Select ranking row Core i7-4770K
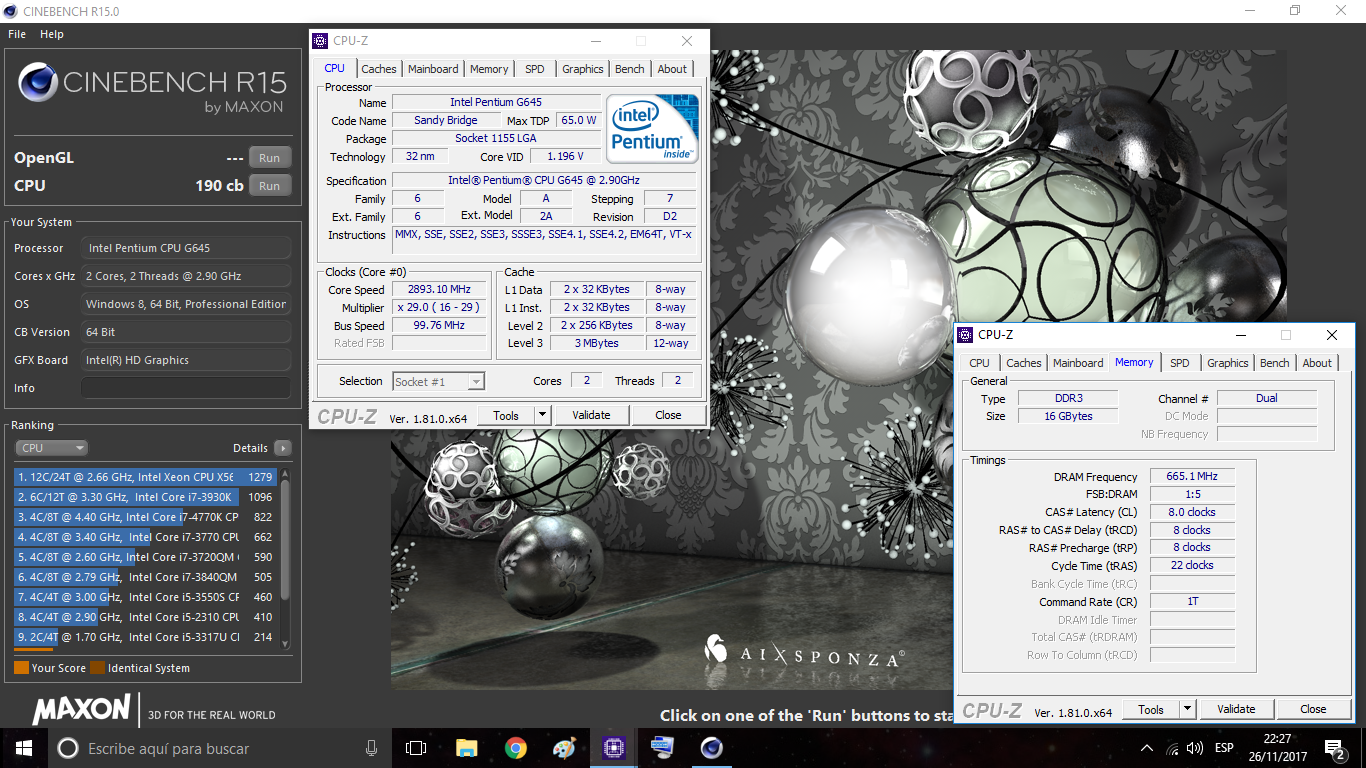The image size is (1366, 768). click(145, 517)
